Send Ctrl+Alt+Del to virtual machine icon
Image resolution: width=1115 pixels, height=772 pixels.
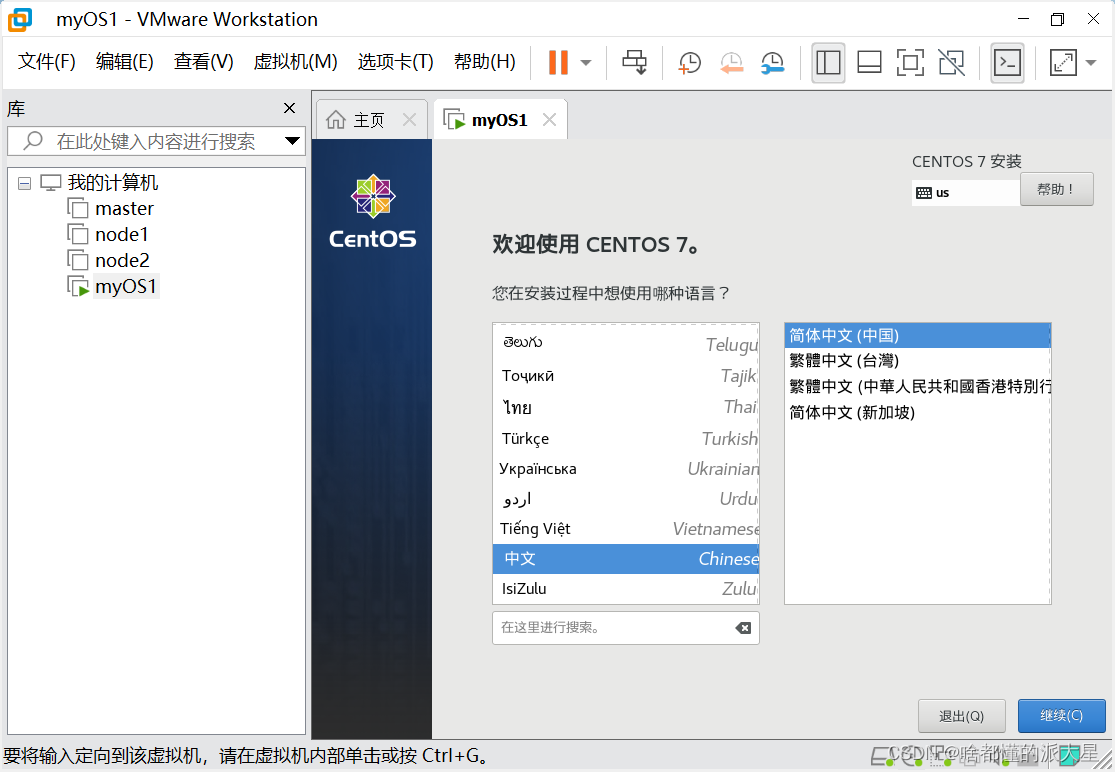pos(634,63)
